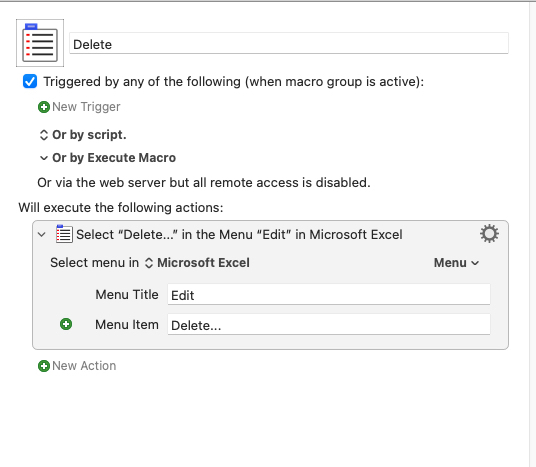The image size is (536, 467).
Task: Open the 'Menu' dropdown on the action
Action: tap(456, 263)
